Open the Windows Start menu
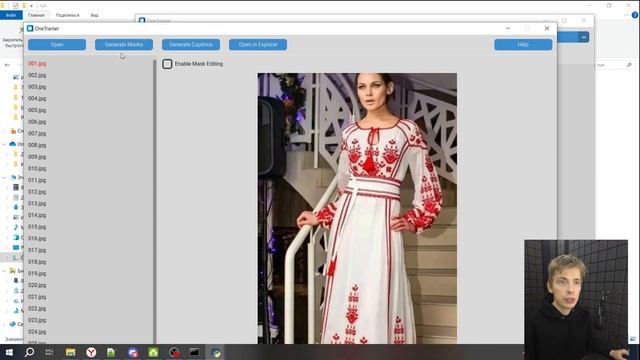This screenshot has height=360, width=640. click(9, 352)
